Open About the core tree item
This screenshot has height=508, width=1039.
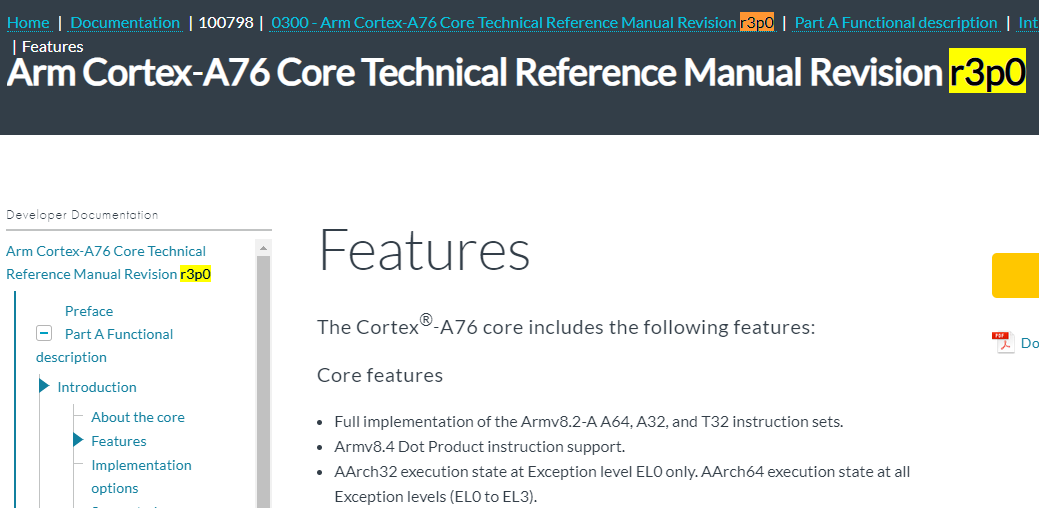[138, 417]
